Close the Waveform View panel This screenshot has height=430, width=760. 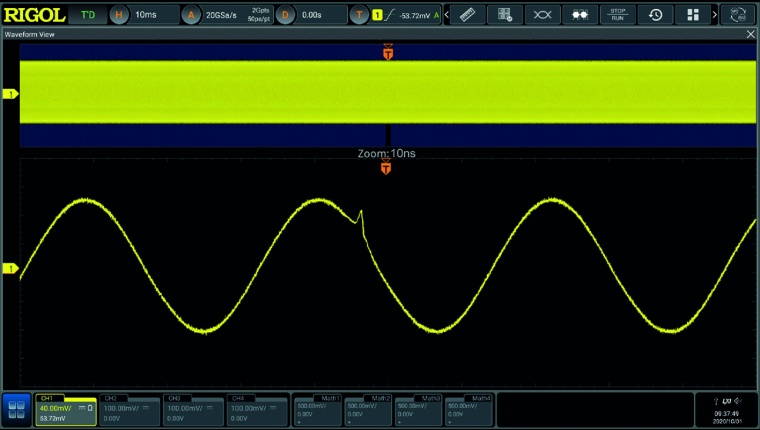pos(751,34)
